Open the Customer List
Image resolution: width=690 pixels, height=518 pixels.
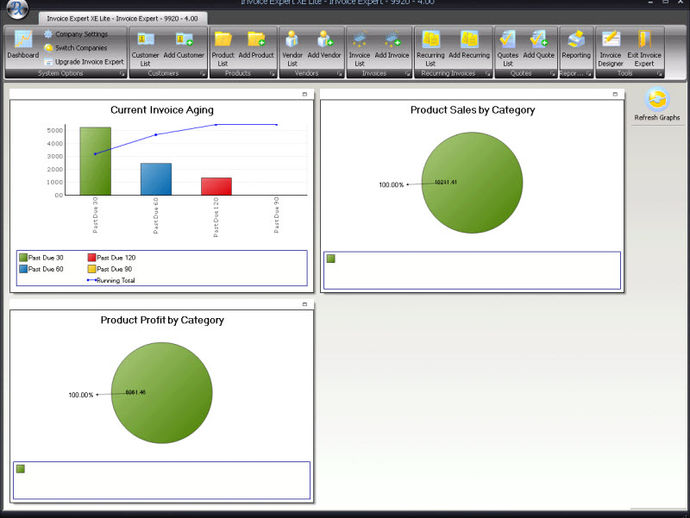pos(145,48)
